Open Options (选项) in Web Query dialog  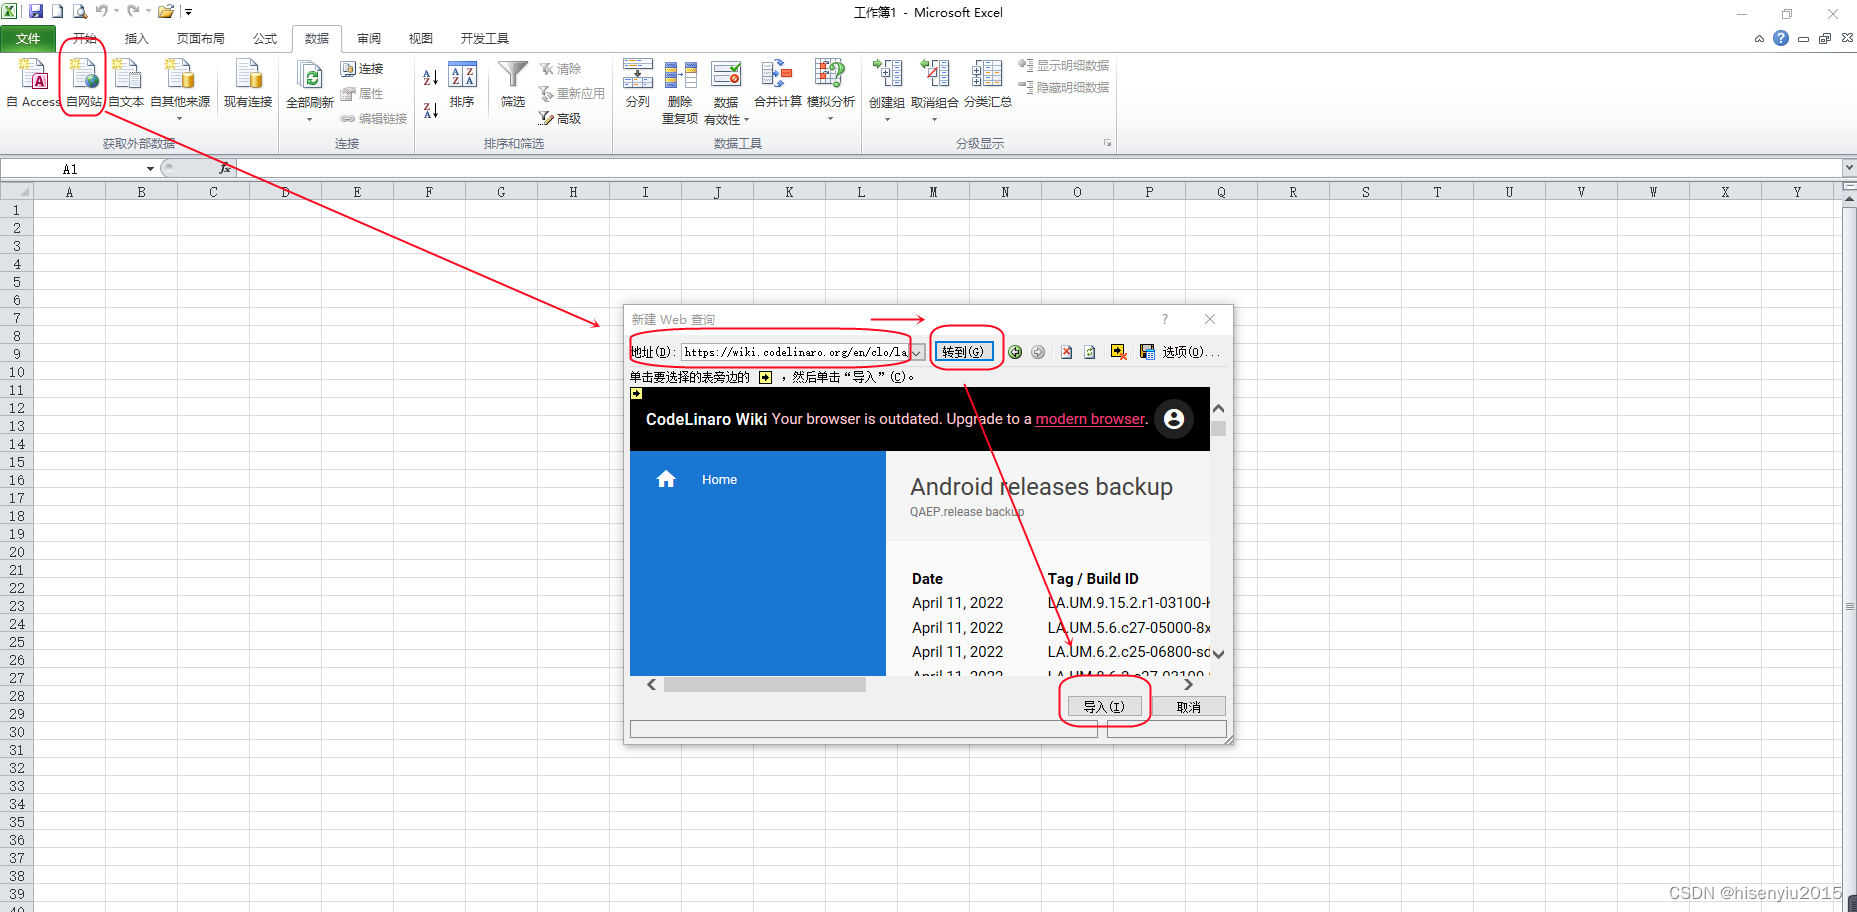[x=1191, y=352]
